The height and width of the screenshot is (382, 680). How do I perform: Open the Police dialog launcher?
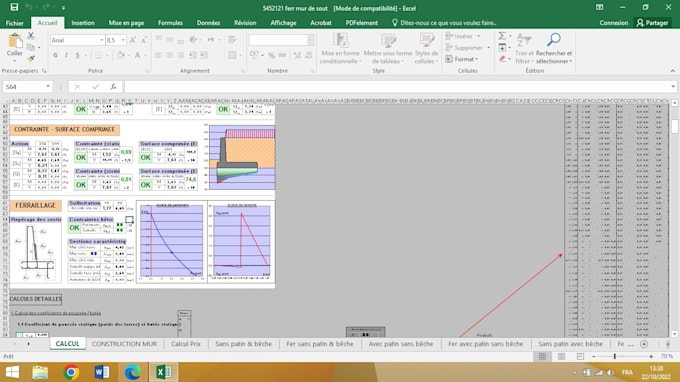point(147,71)
